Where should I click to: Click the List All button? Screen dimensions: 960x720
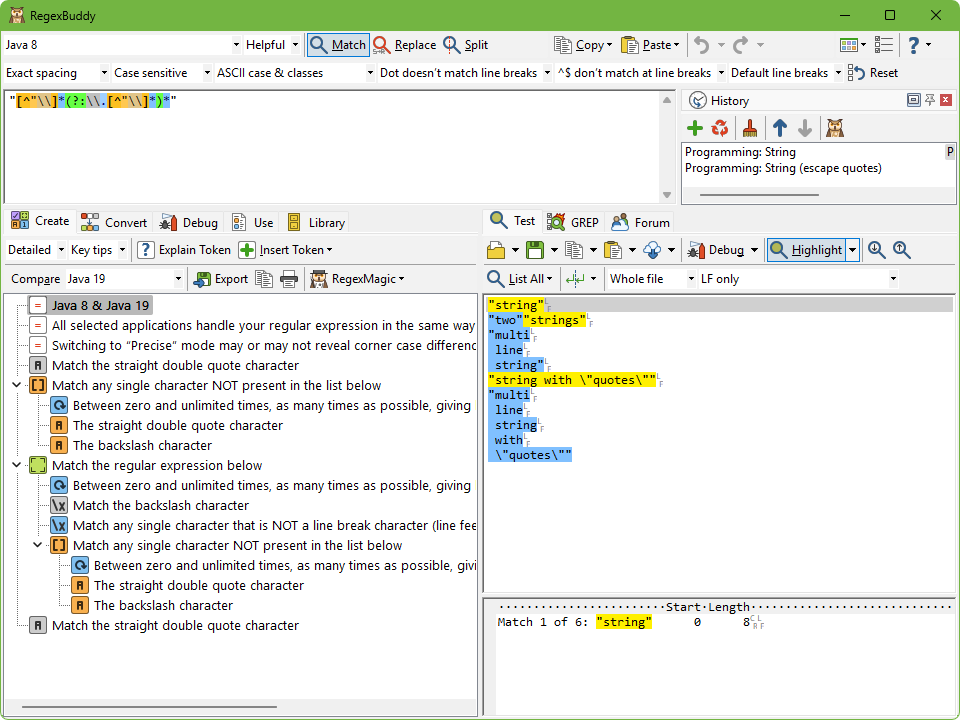click(x=520, y=279)
